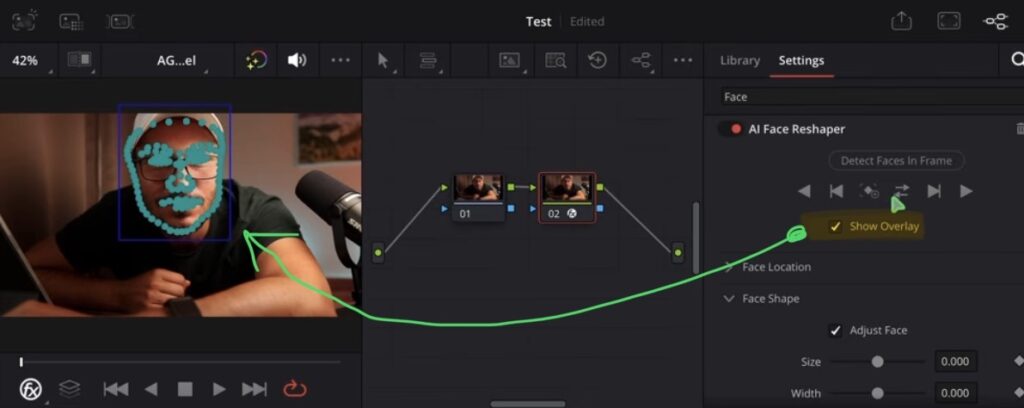The height and width of the screenshot is (408, 1024).
Task: Delete the AI Face Reshaper effect
Action: 1019,129
